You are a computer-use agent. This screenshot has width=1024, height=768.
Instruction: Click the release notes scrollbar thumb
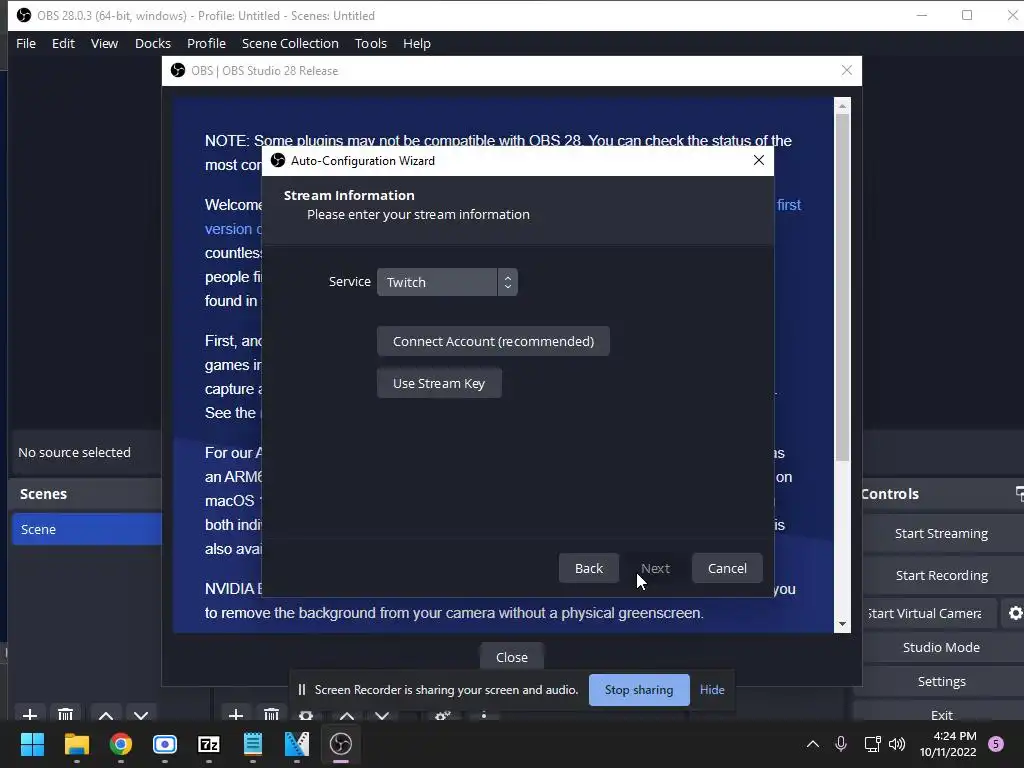click(x=842, y=287)
